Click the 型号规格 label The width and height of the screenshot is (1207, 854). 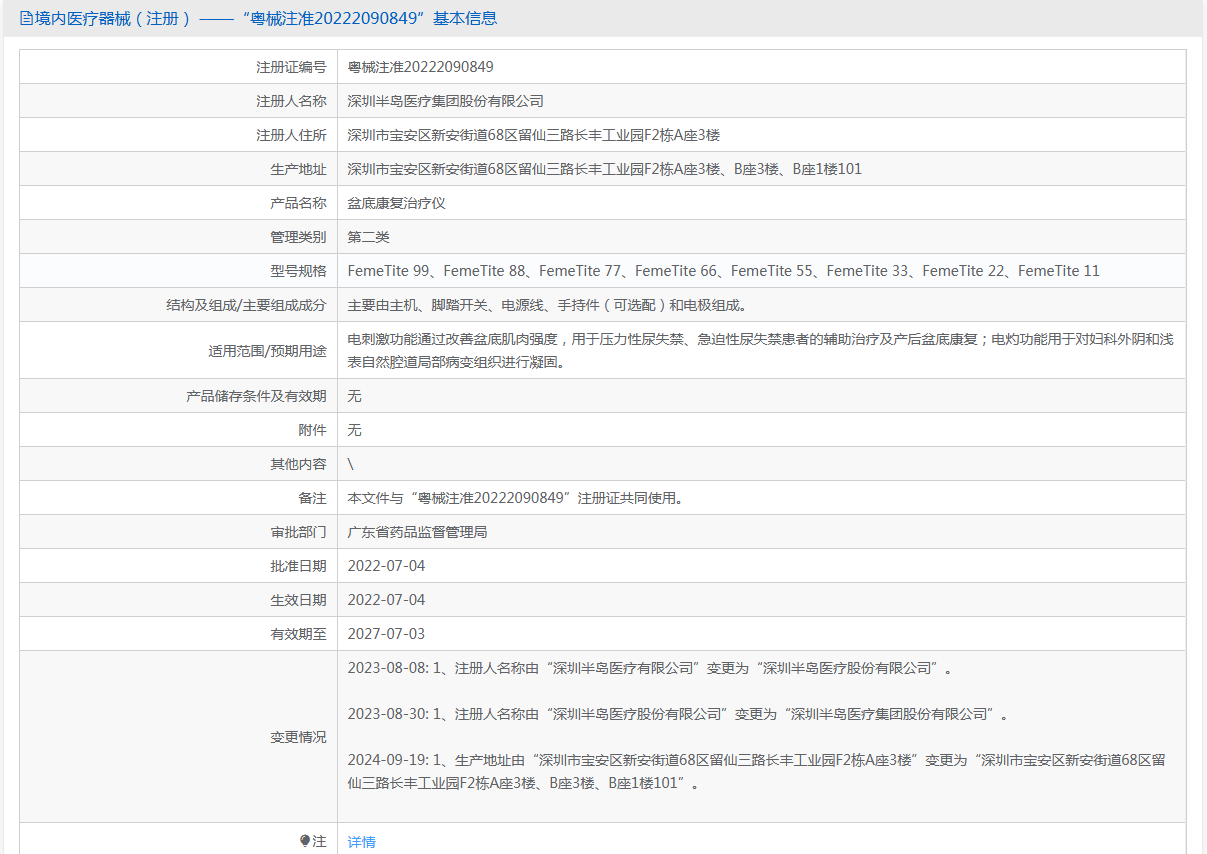(x=298, y=271)
